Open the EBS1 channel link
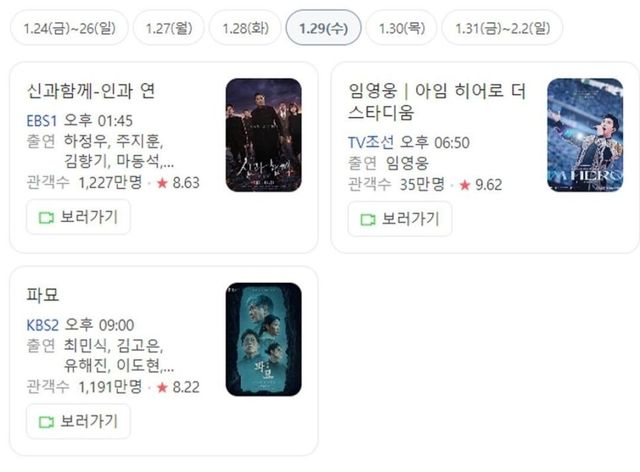Image resolution: width=640 pixels, height=472 pixels. click(42, 121)
